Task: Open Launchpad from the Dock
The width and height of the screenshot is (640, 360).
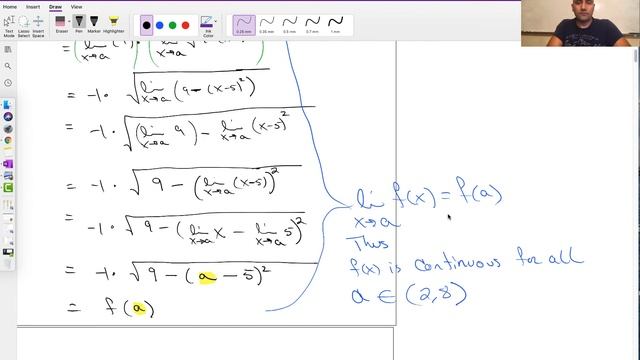Action: coord(8,129)
